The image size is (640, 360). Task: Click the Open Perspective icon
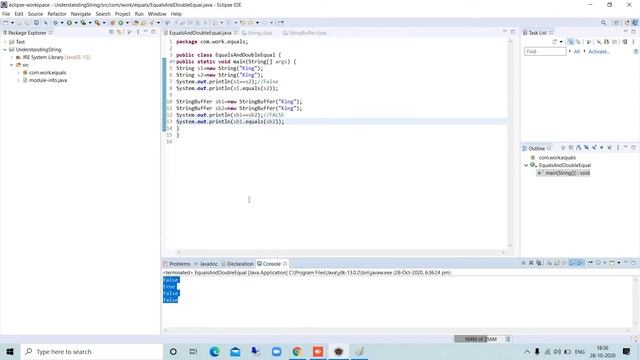click(616, 23)
